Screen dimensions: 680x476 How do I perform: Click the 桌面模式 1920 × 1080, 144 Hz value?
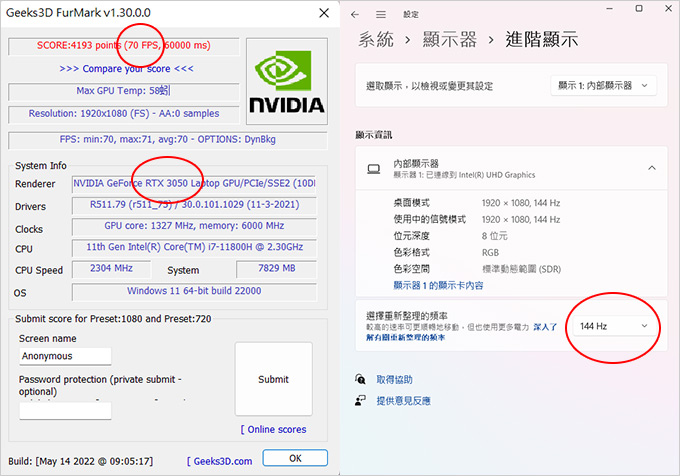(521, 203)
